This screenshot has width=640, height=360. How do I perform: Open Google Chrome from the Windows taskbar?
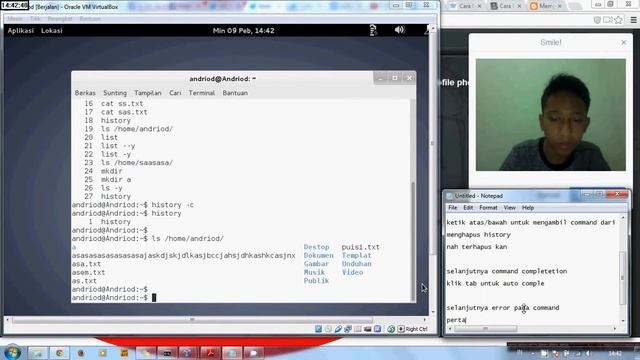pyautogui.click(x=60, y=353)
